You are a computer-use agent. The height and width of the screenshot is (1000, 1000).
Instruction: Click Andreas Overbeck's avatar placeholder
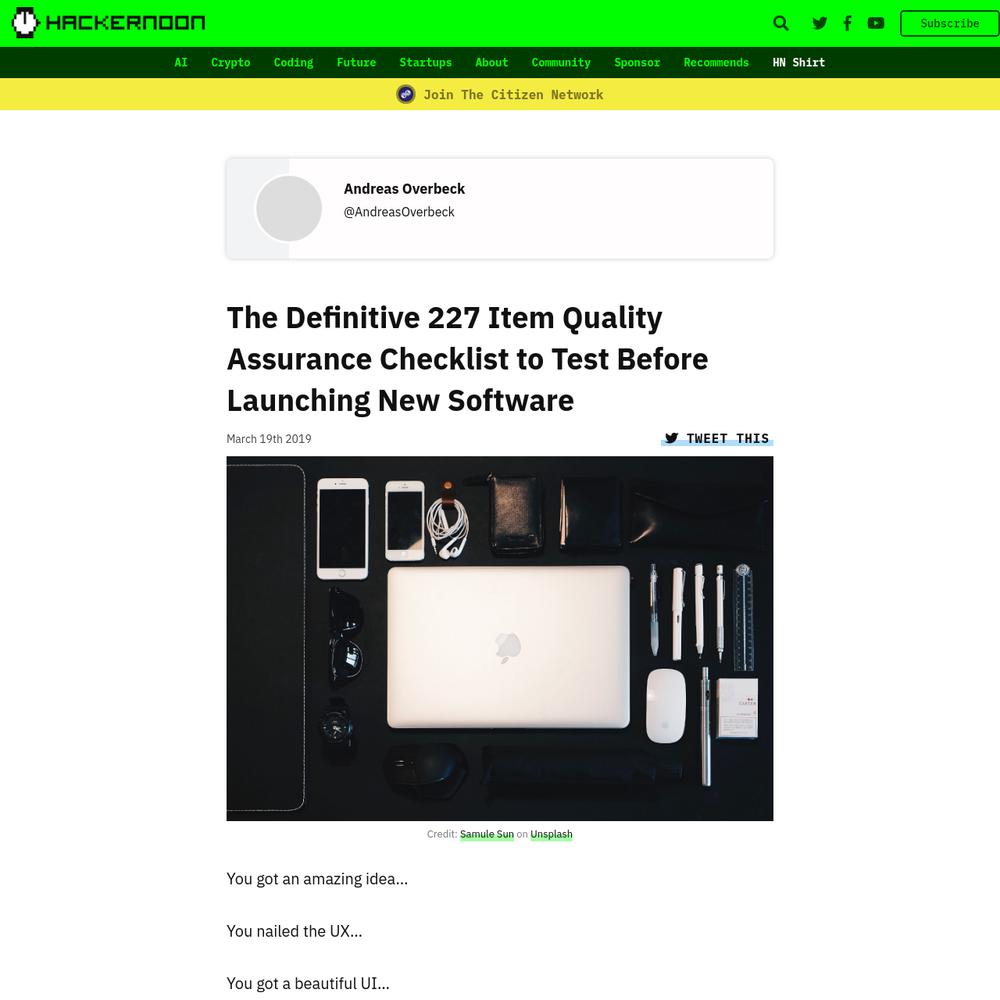click(289, 209)
